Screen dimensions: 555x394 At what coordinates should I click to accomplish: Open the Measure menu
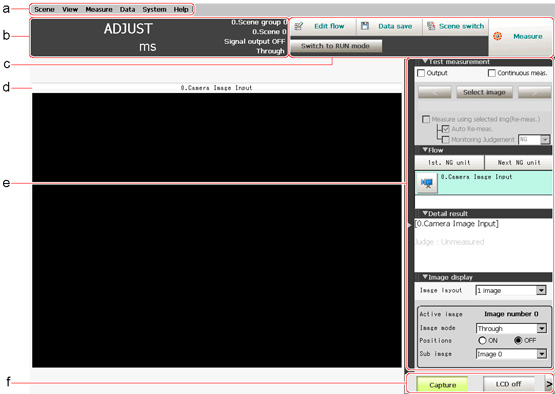coord(99,10)
